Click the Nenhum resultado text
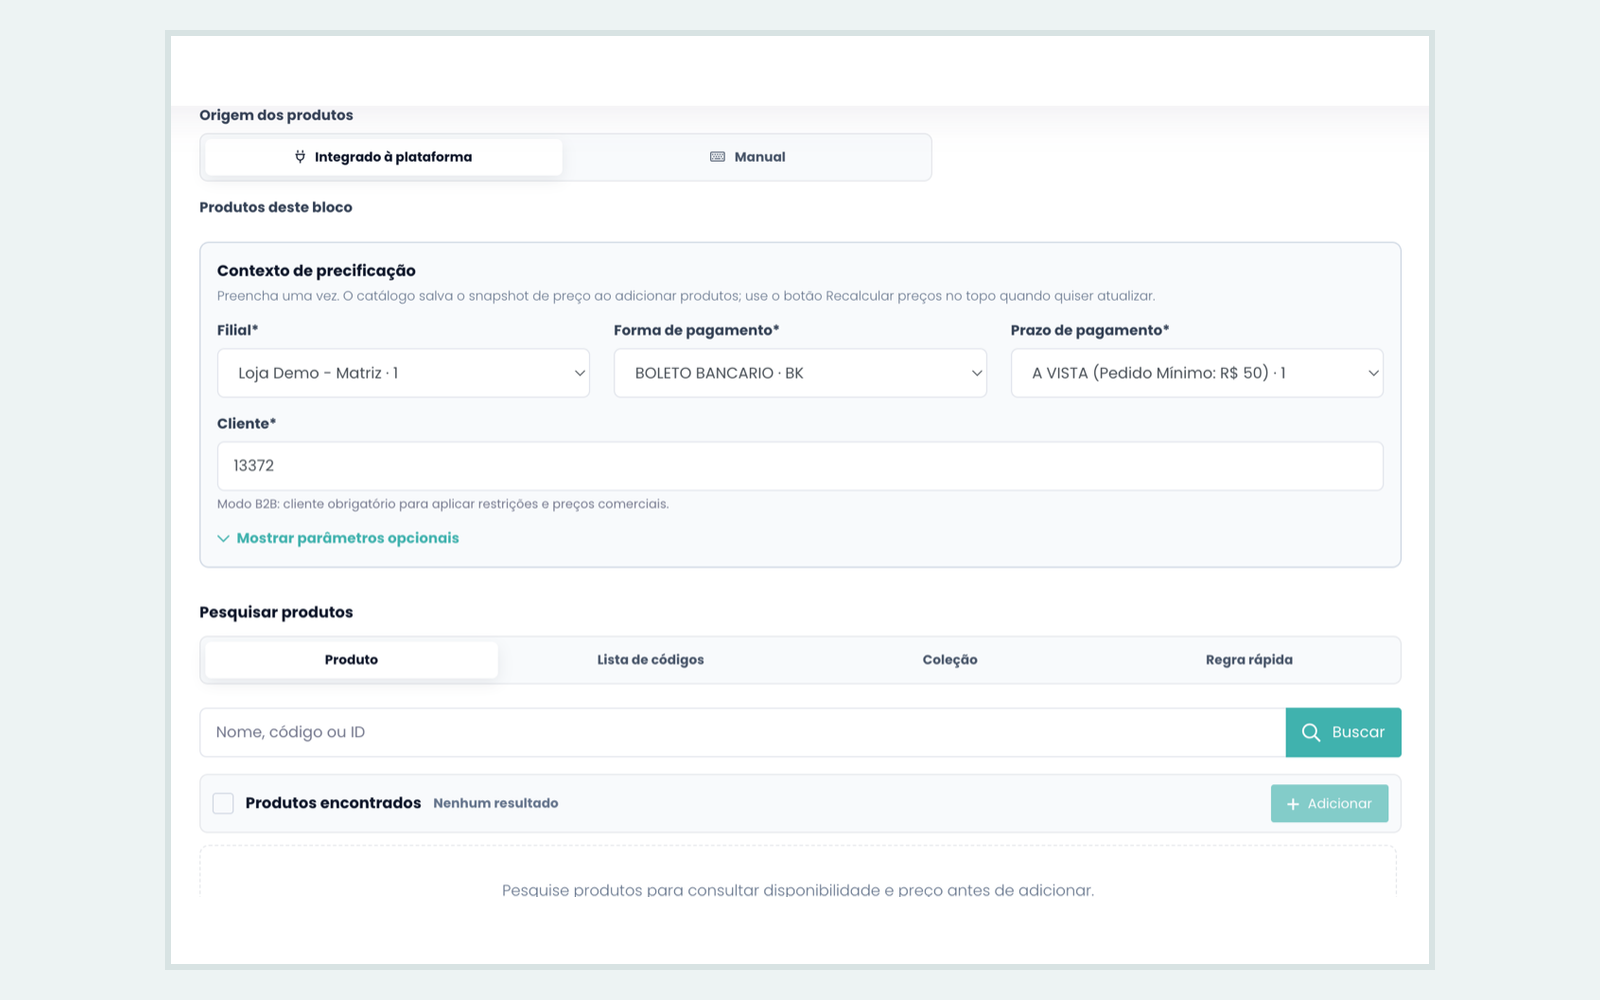The width and height of the screenshot is (1600, 1000). pyautogui.click(x=496, y=803)
